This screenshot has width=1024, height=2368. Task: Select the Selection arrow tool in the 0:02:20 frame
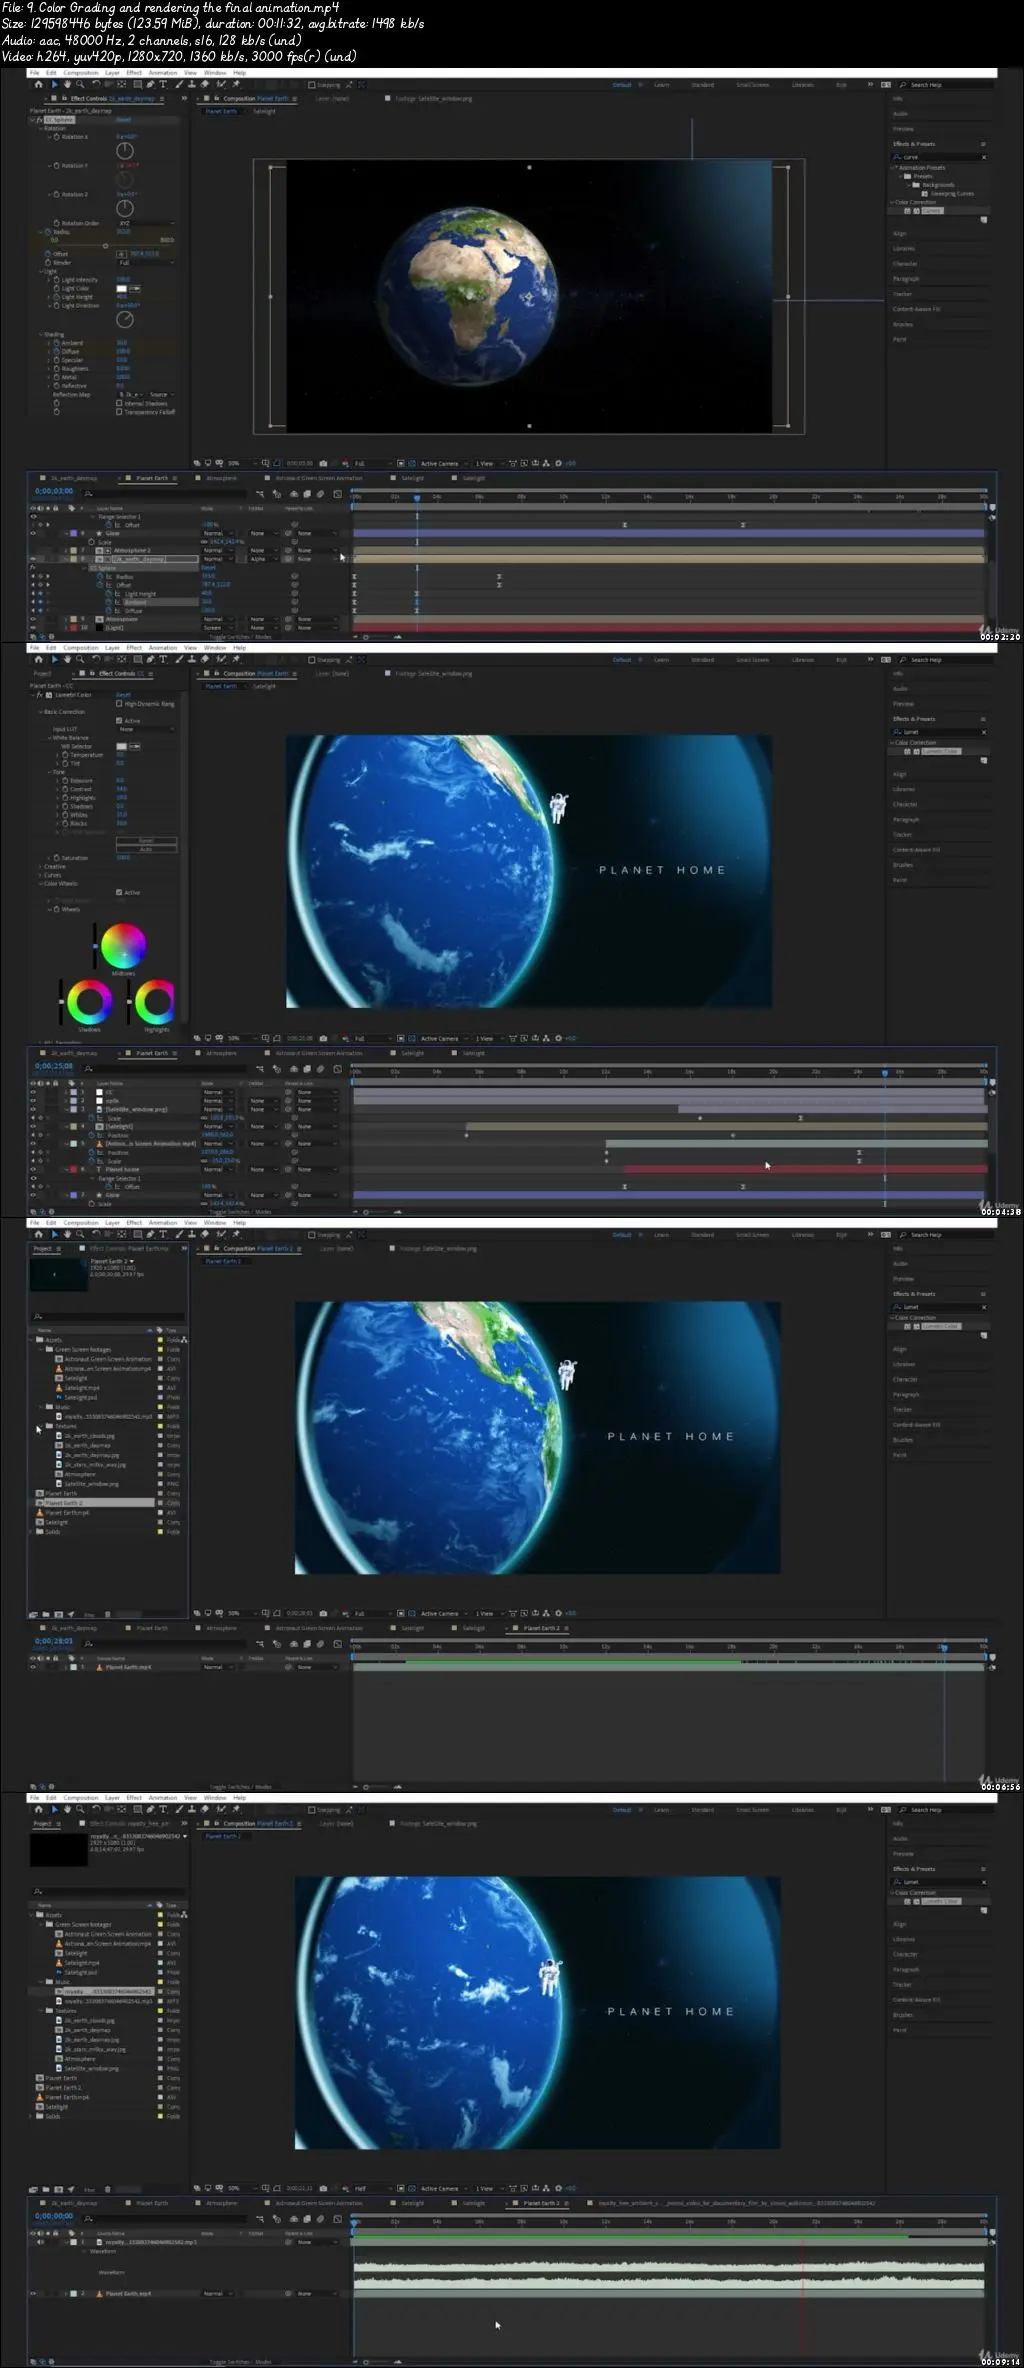54,85
